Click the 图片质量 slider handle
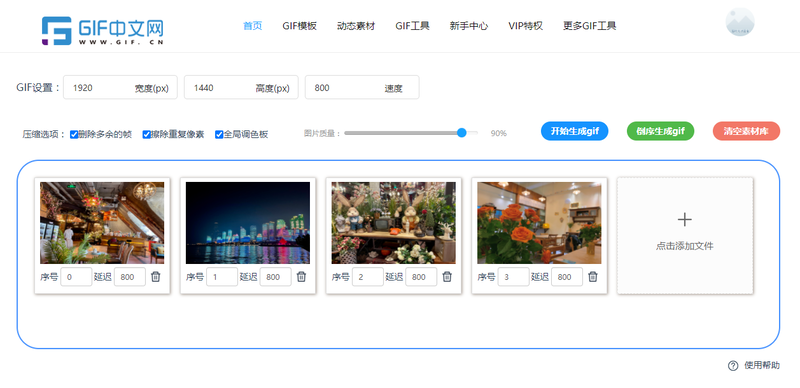 462,133
